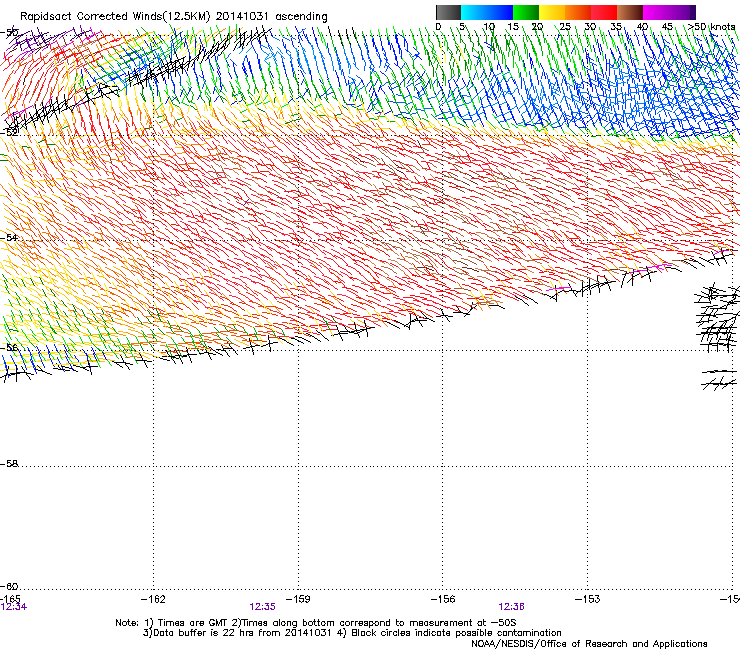Click the '-60' latitude axis label

tap(8, 586)
